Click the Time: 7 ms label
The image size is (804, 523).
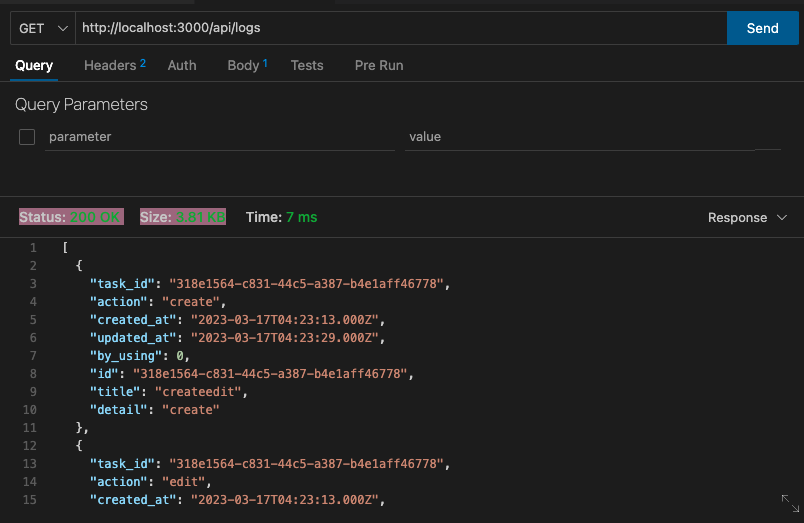point(282,217)
